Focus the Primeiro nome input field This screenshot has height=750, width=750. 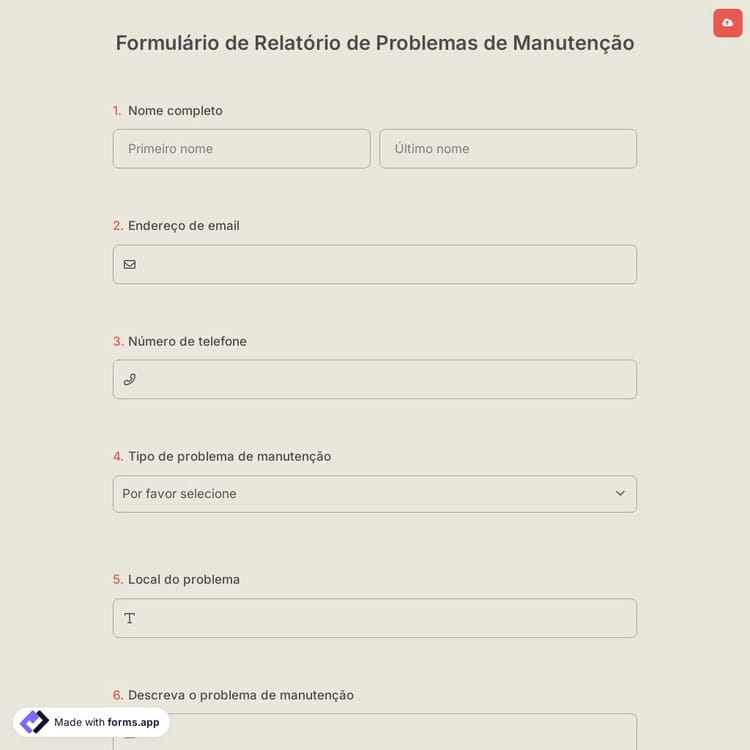tap(241, 149)
